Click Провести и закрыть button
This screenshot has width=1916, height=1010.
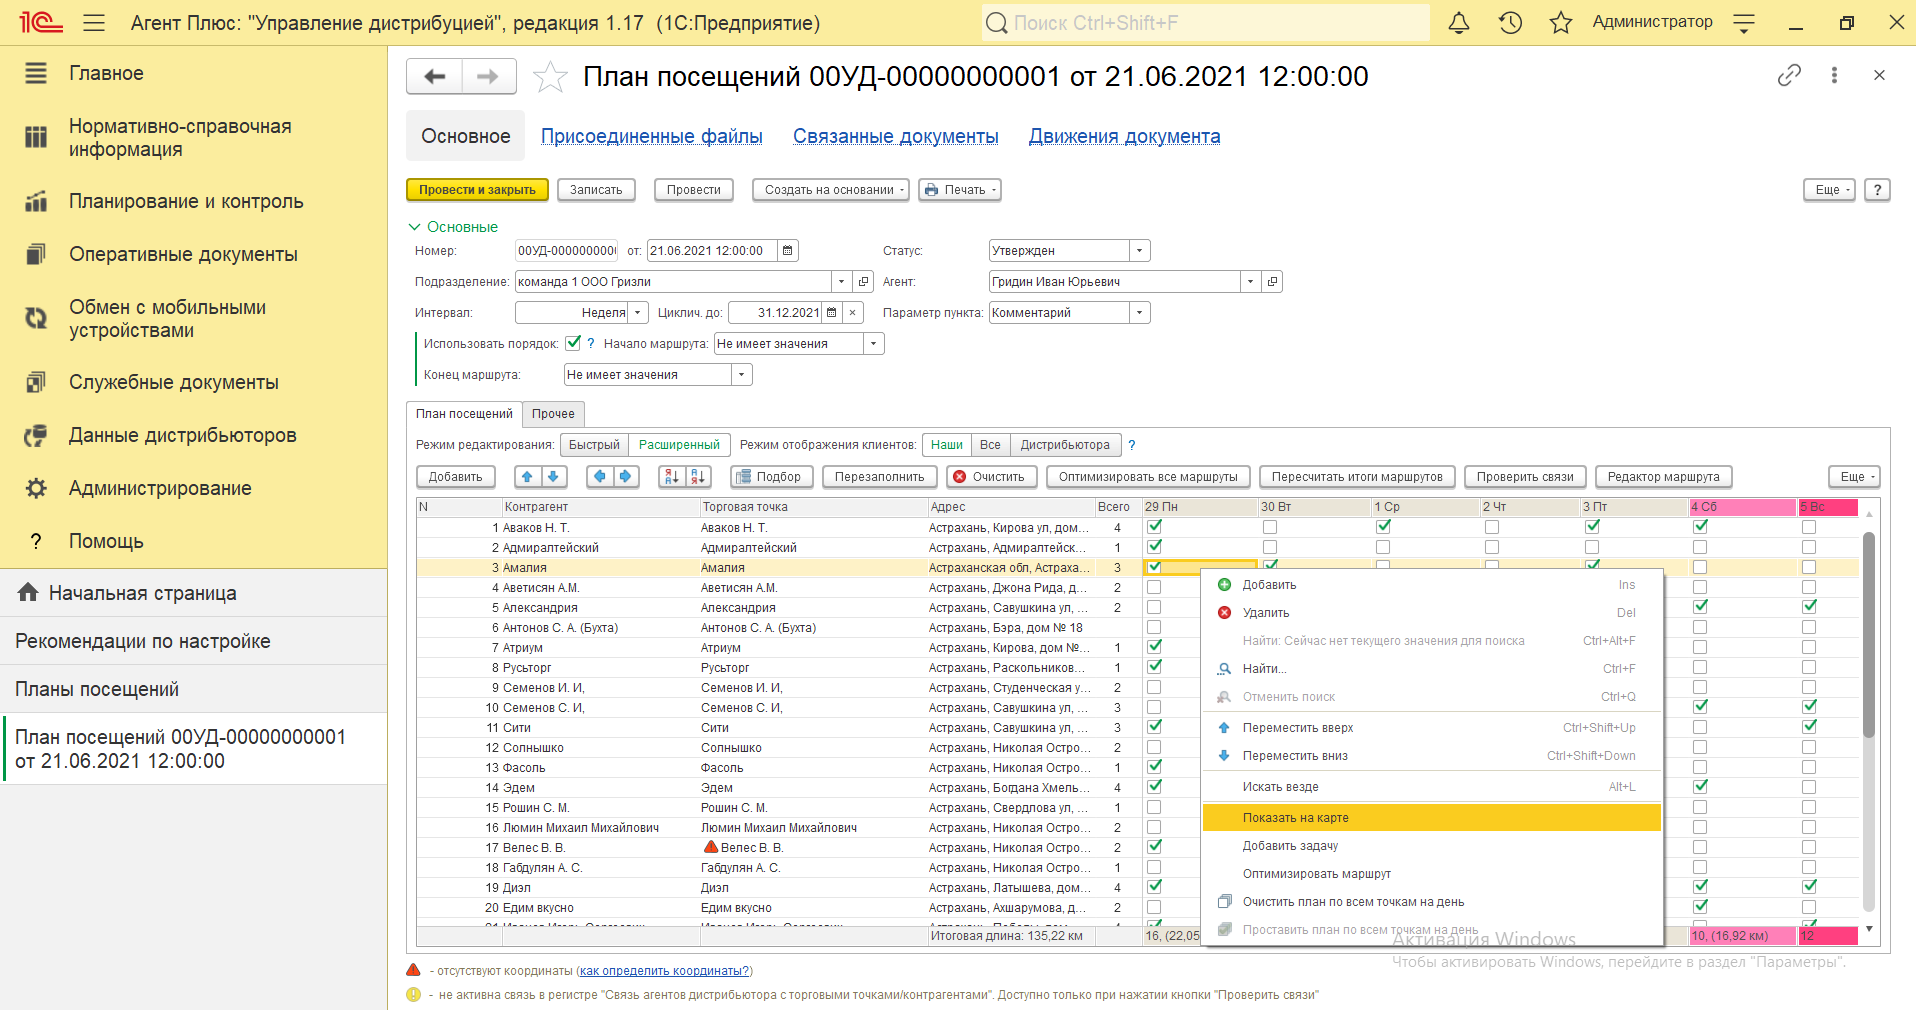pyautogui.click(x=477, y=190)
